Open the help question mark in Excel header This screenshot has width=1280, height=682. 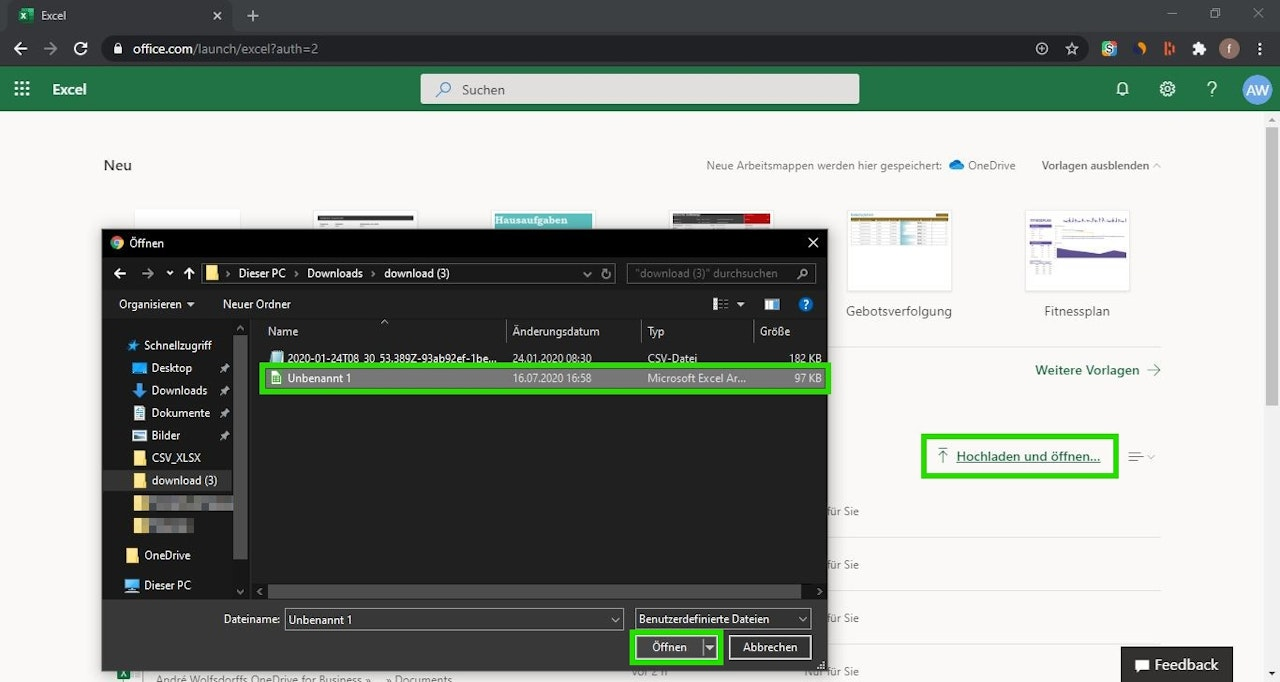[x=1212, y=89]
